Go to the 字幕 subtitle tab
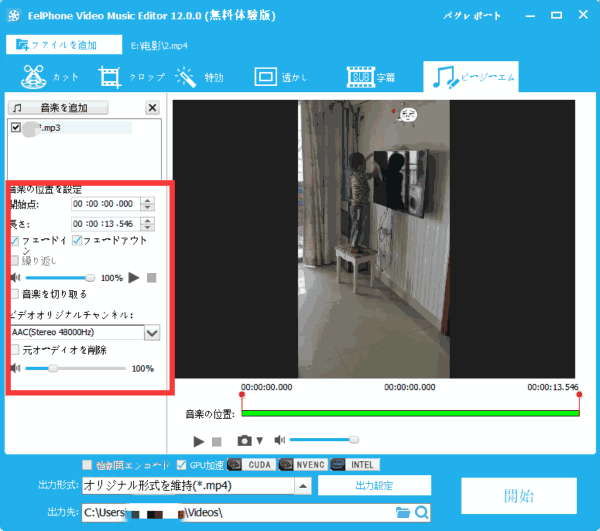The width and height of the screenshot is (600, 531). (x=371, y=77)
